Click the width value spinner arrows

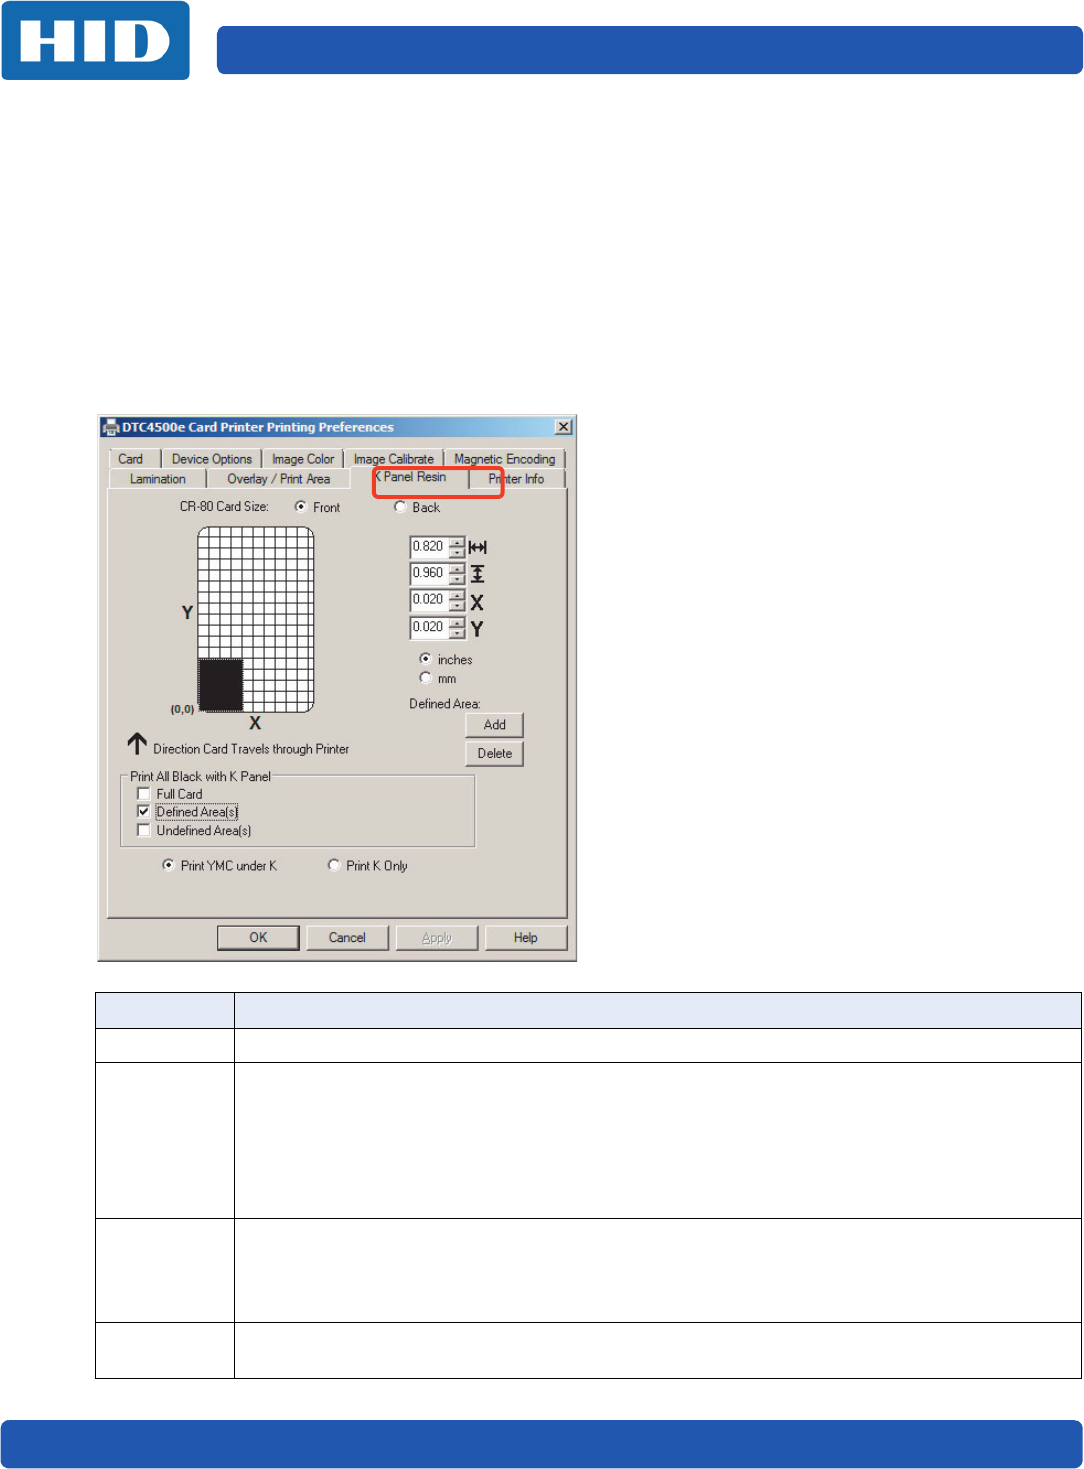(x=457, y=547)
